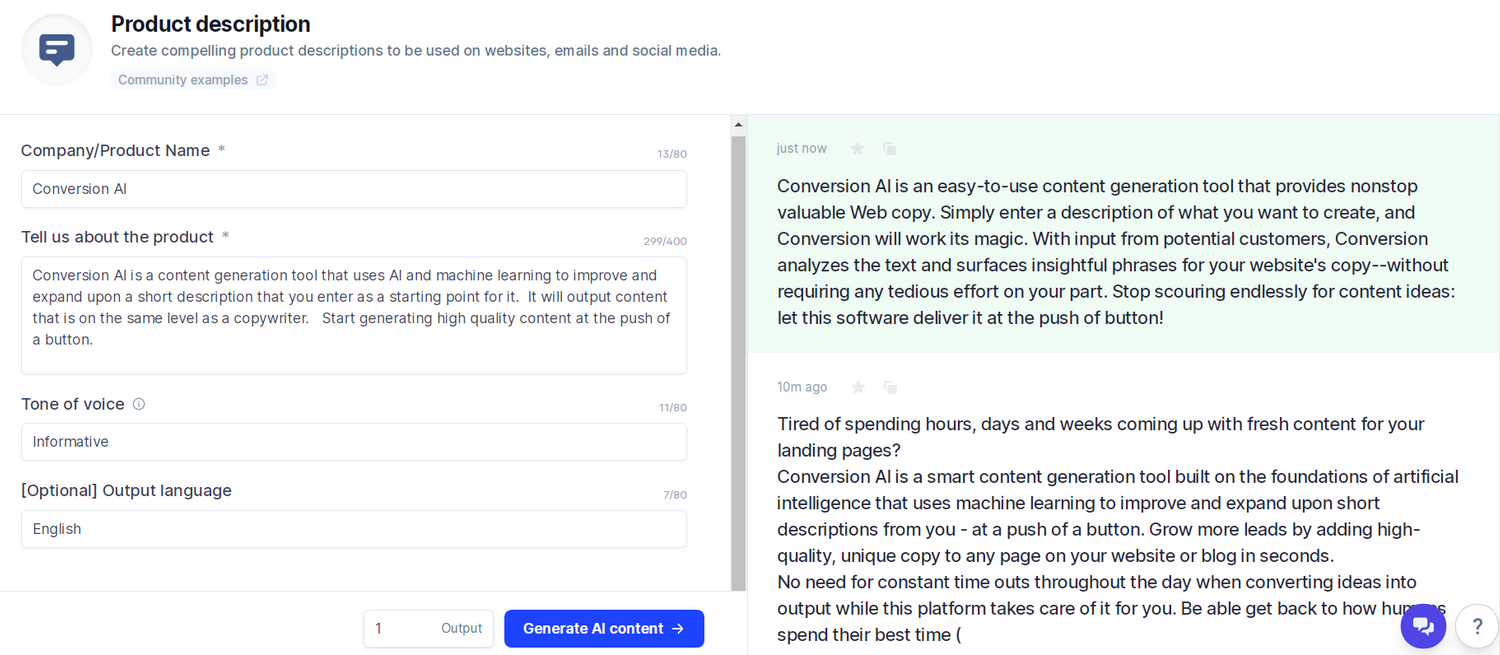Open the Tone of voice info tooltip
The height and width of the screenshot is (655, 1500).
(138, 404)
